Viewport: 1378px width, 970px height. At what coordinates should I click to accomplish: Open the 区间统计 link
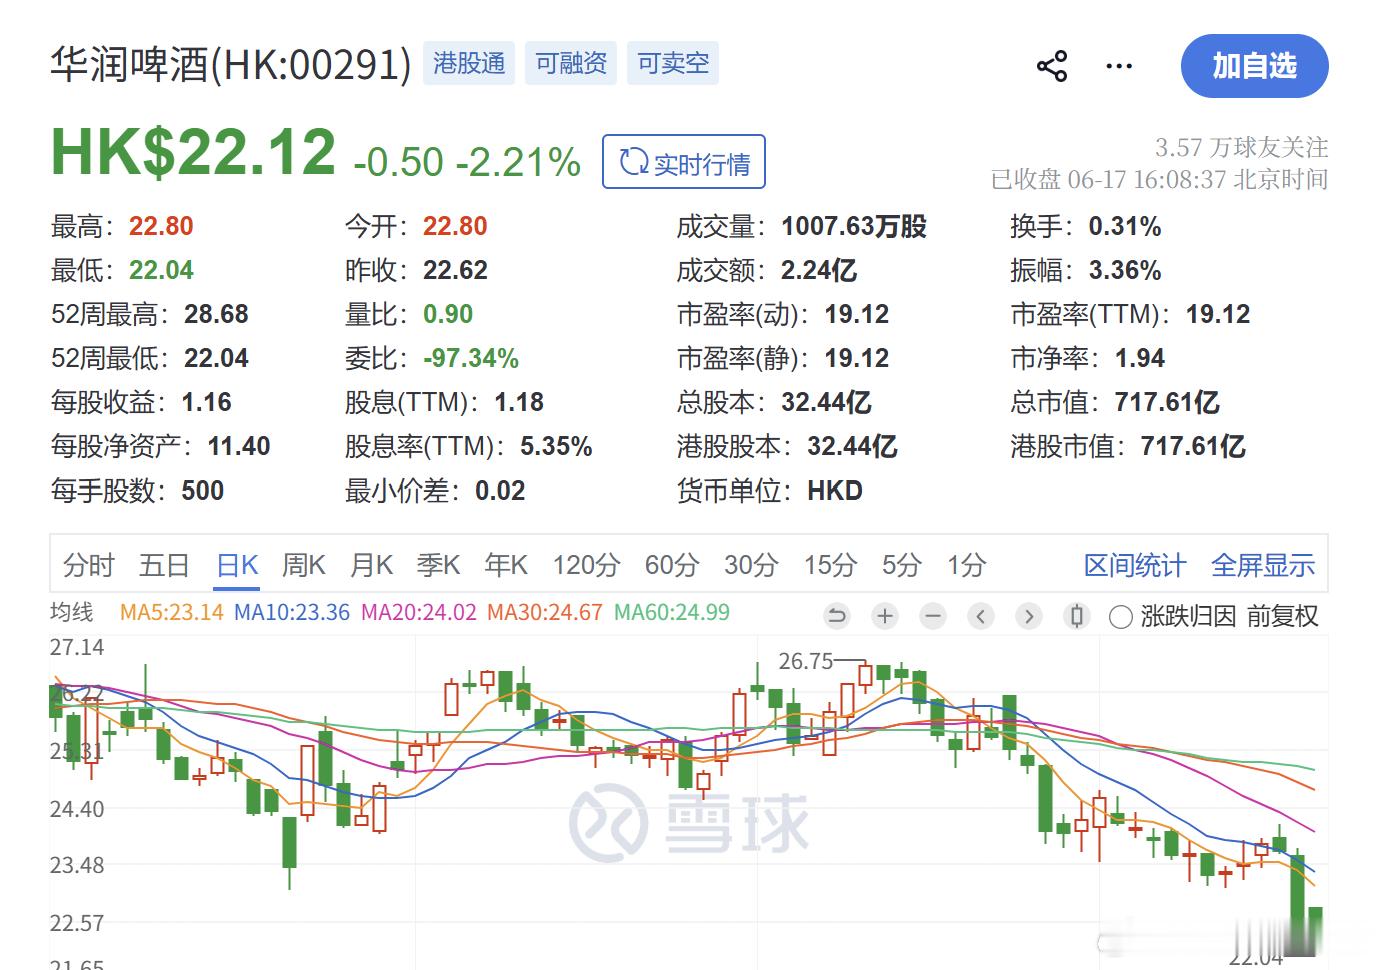click(x=1134, y=565)
